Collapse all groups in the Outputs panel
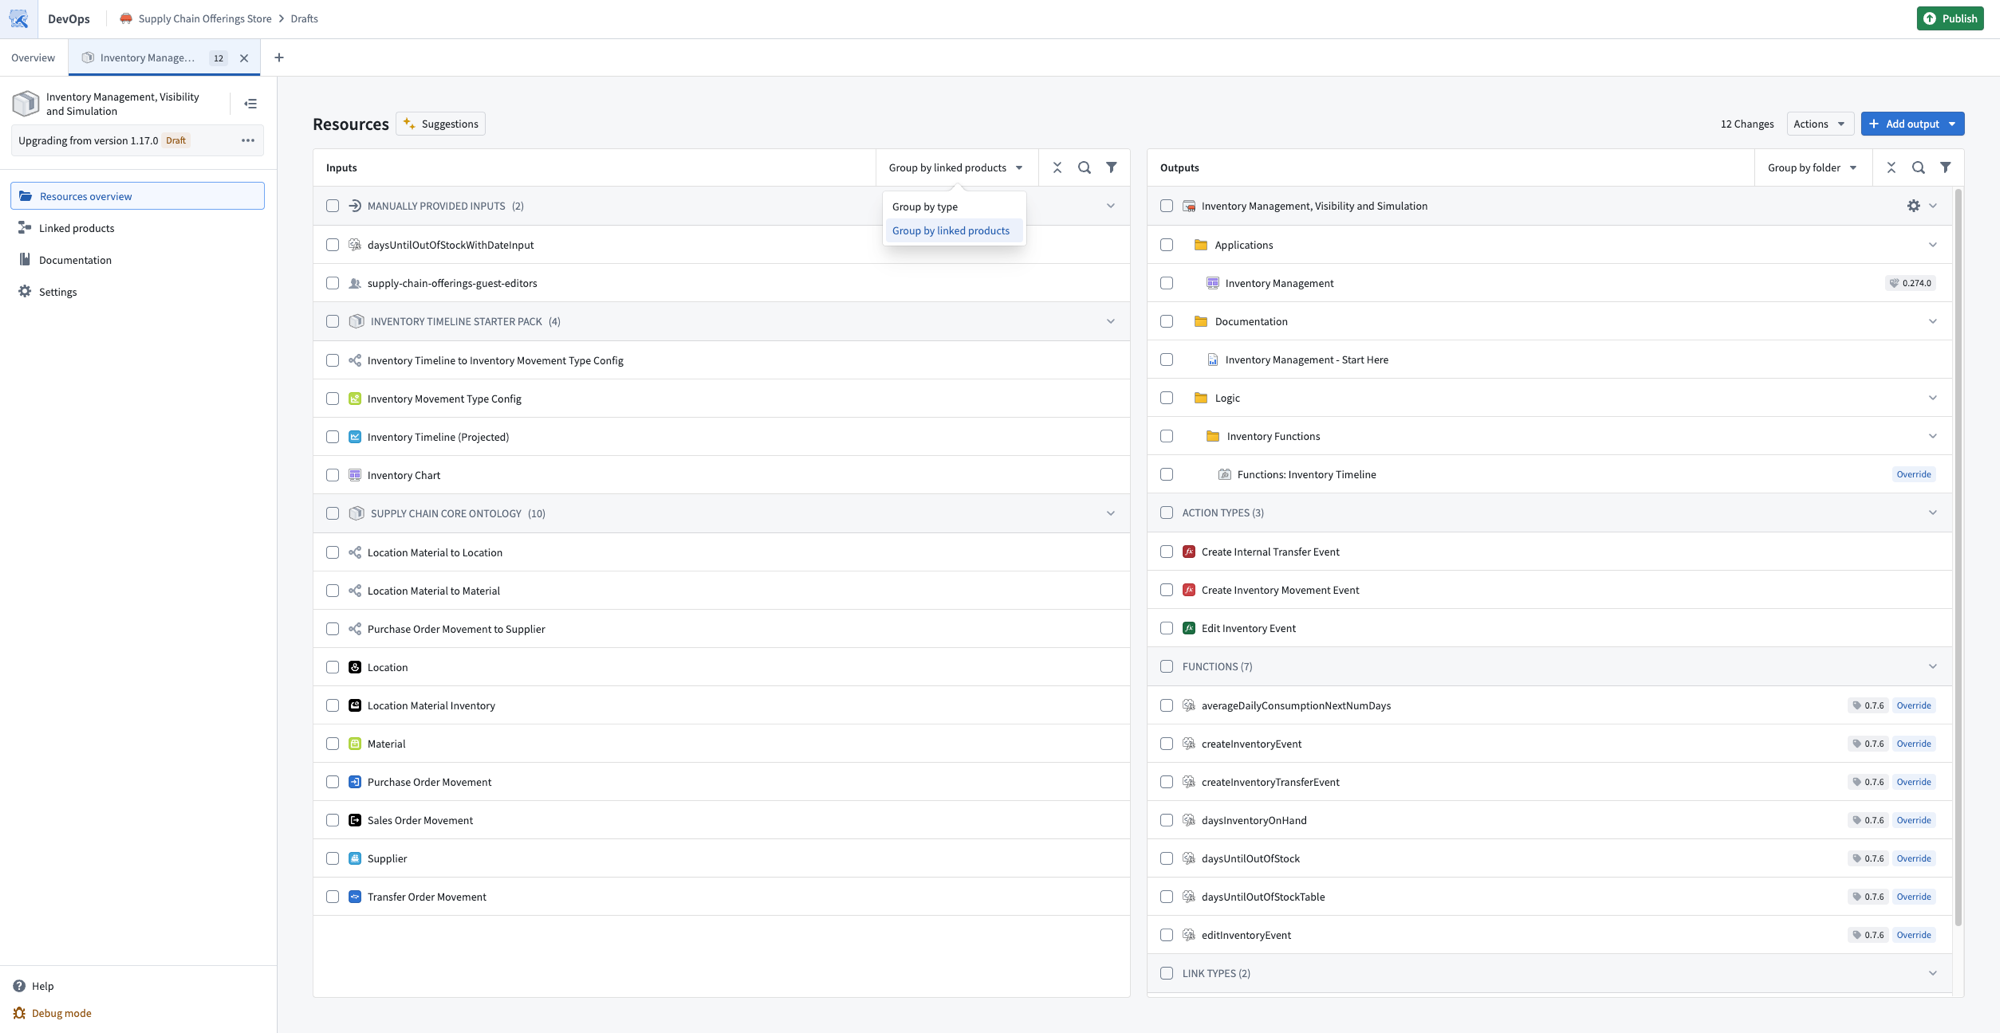The width and height of the screenshot is (2000, 1033). 1891,168
